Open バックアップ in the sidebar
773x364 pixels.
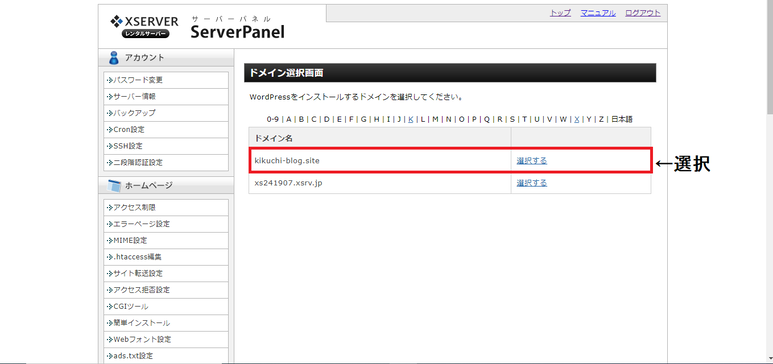[166, 113]
